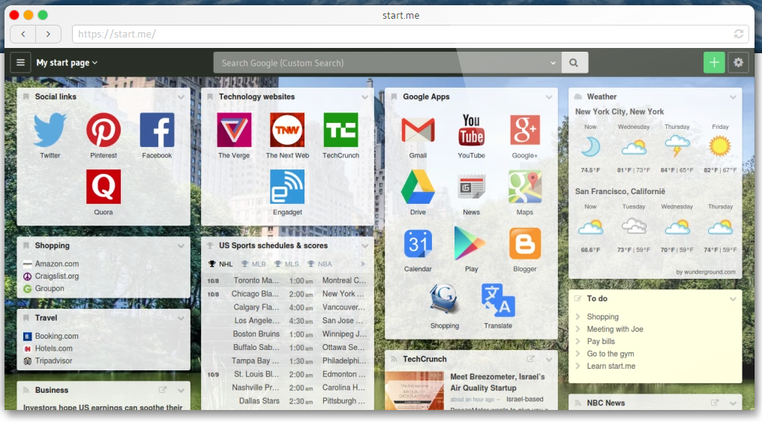The image size is (762, 422).
Task: Launch the Blogger app icon
Action: [525, 244]
